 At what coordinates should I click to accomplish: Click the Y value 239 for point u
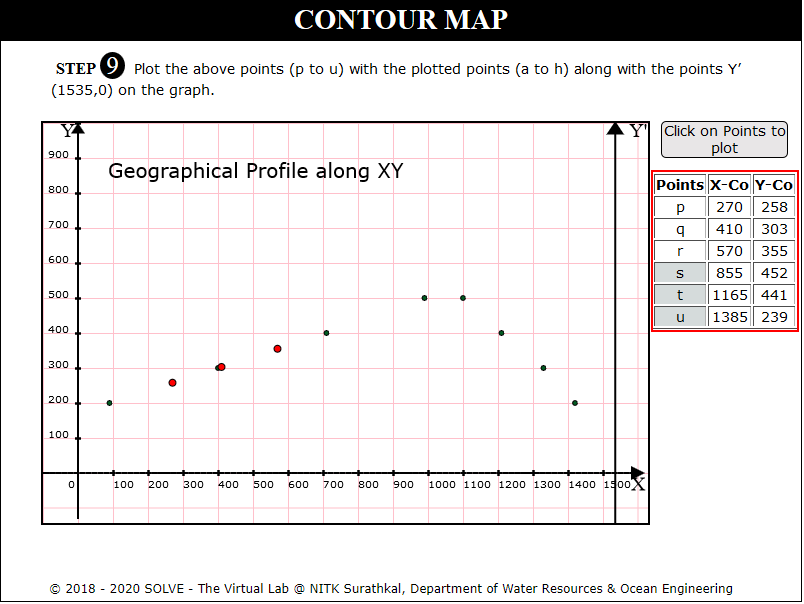(774, 317)
